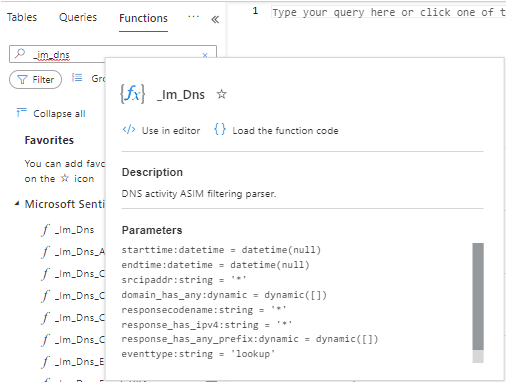Click Use in editor link

tap(171, 131)
